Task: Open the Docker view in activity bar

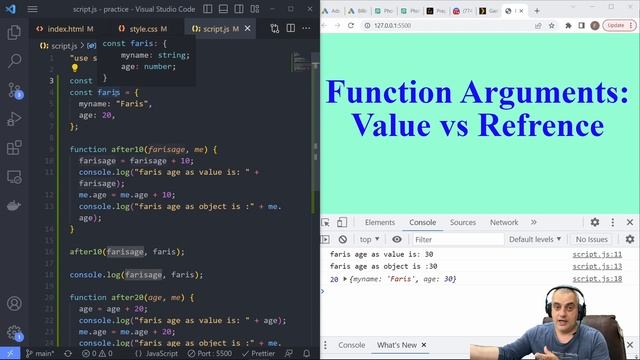Action: (14, 206)
